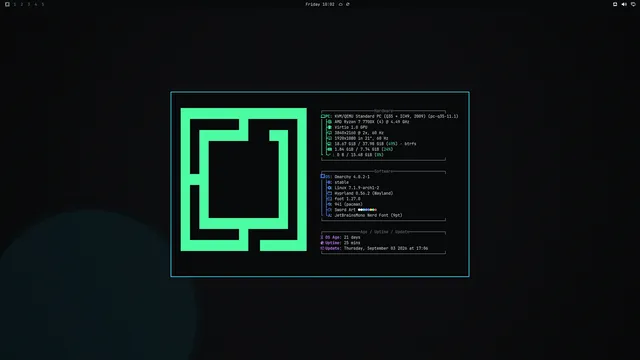This screenshot has height=360, width=640.
Task: Click the second small indicator icon after the clock
Action: point(348,4)
